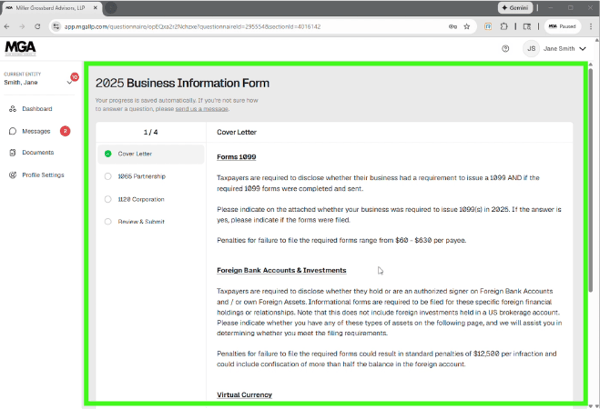Select the Cover Letter section
Screen dimensions: 600x409
pyautogui.click(x=135, y=154)
